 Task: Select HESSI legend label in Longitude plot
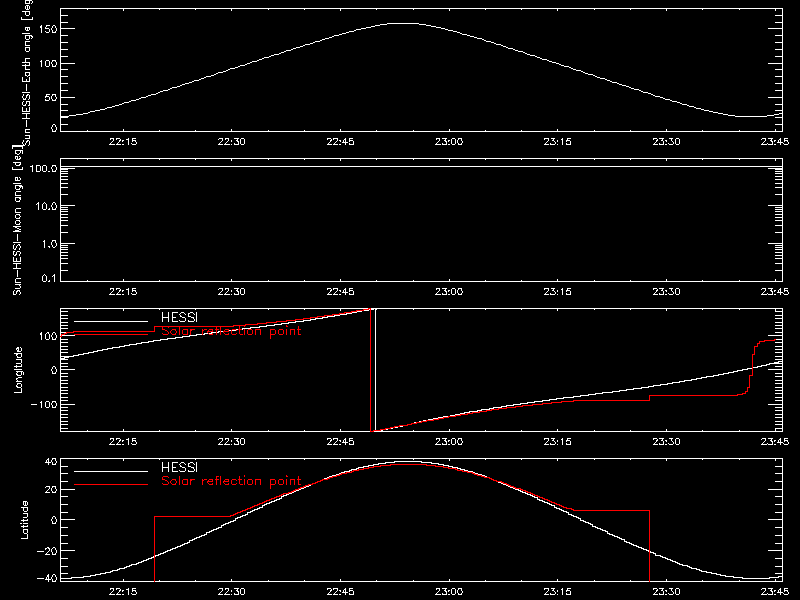pos(179,317)
